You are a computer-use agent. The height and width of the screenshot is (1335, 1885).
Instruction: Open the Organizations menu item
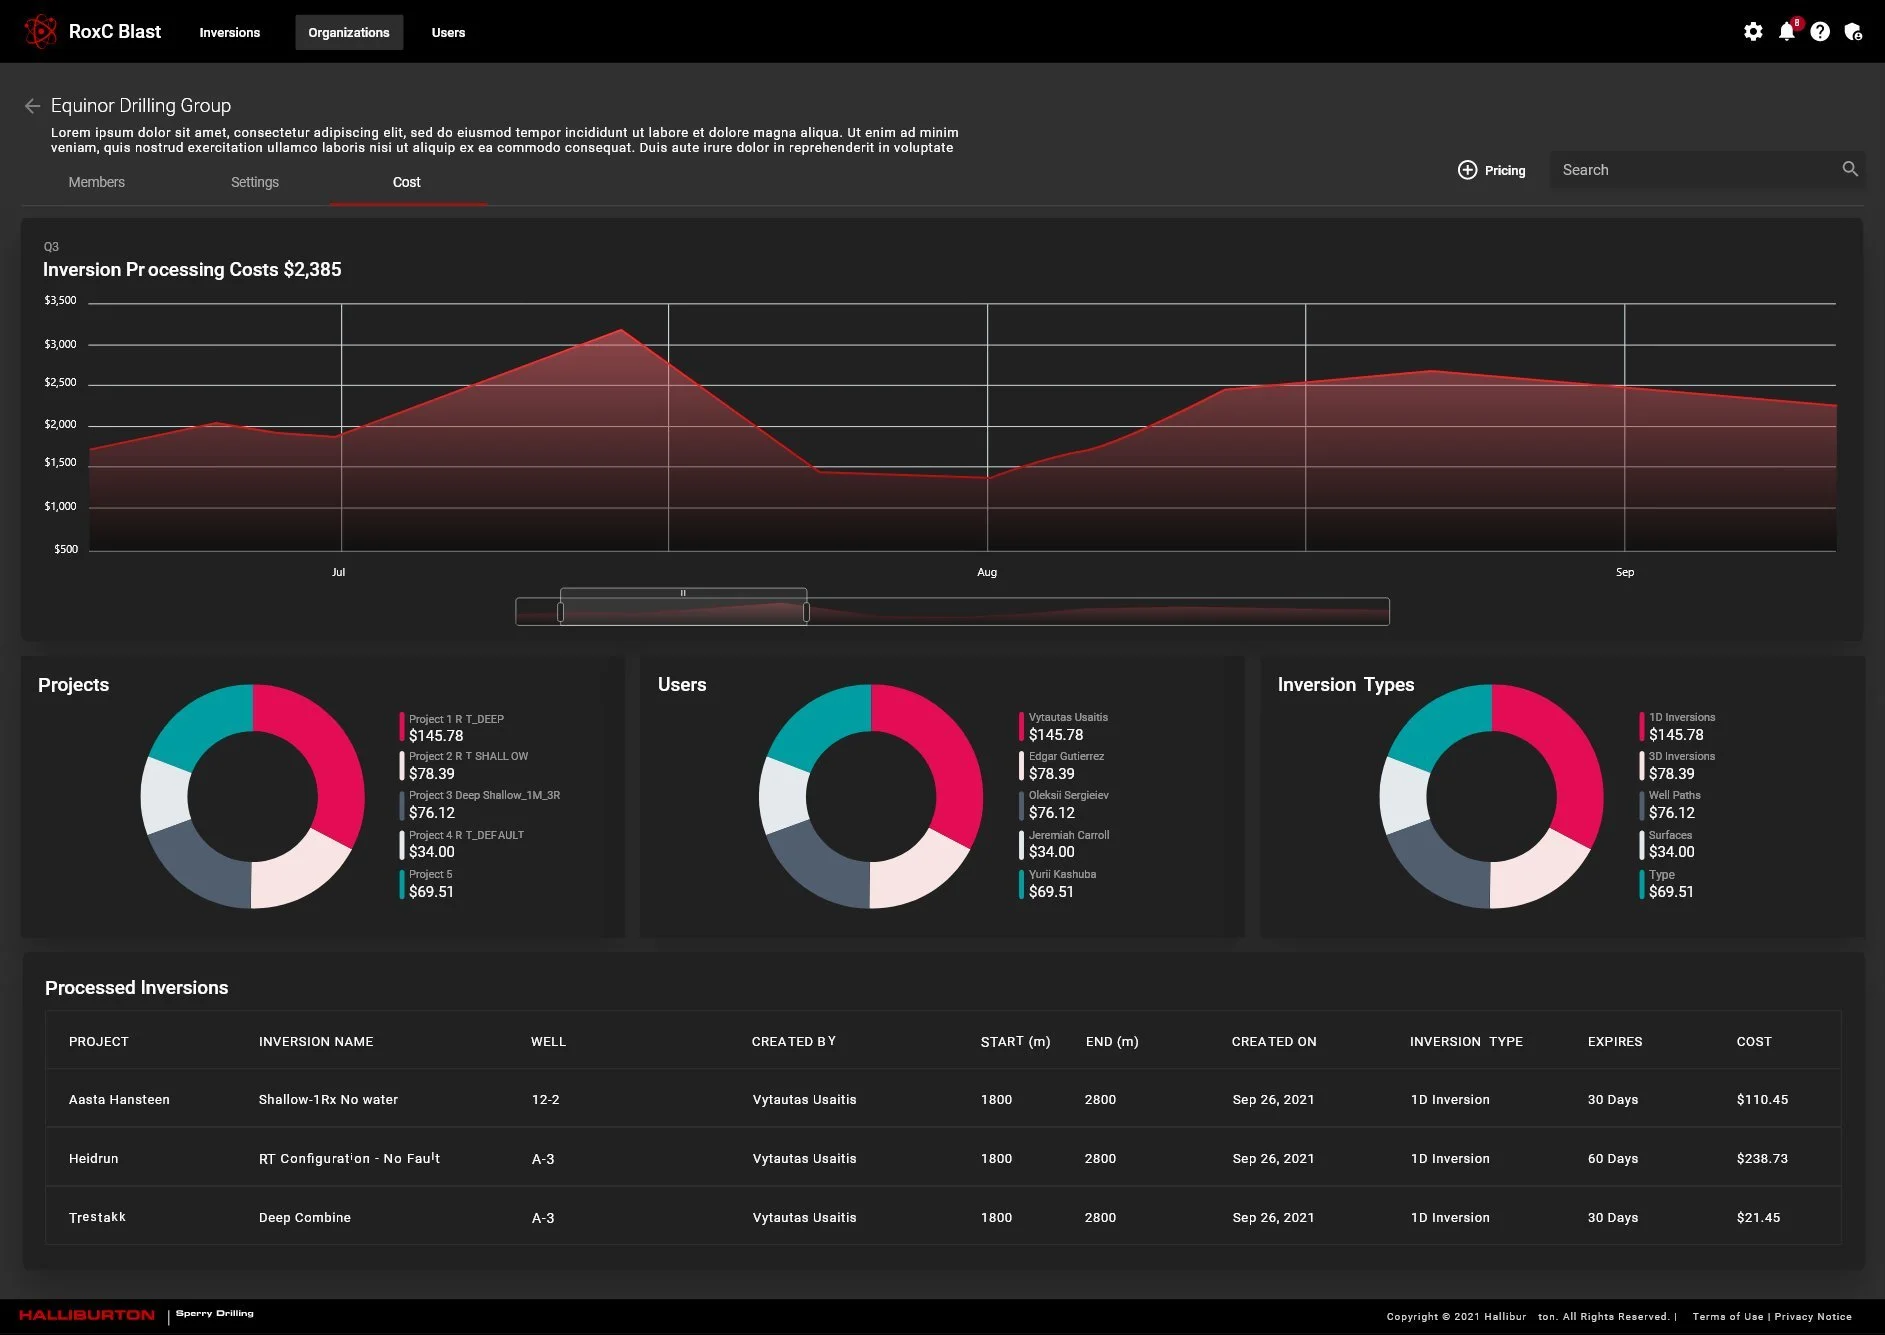tap(349, 32)
